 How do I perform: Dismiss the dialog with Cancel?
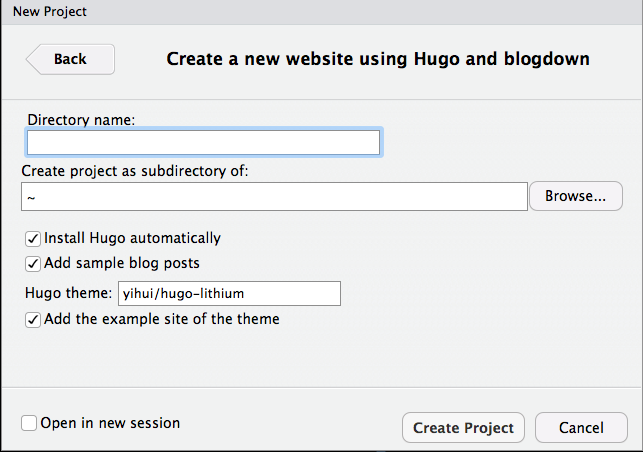pos(581,427)
